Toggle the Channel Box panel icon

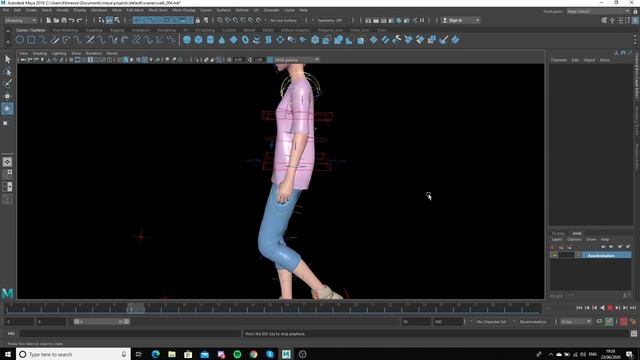(635, 20)
